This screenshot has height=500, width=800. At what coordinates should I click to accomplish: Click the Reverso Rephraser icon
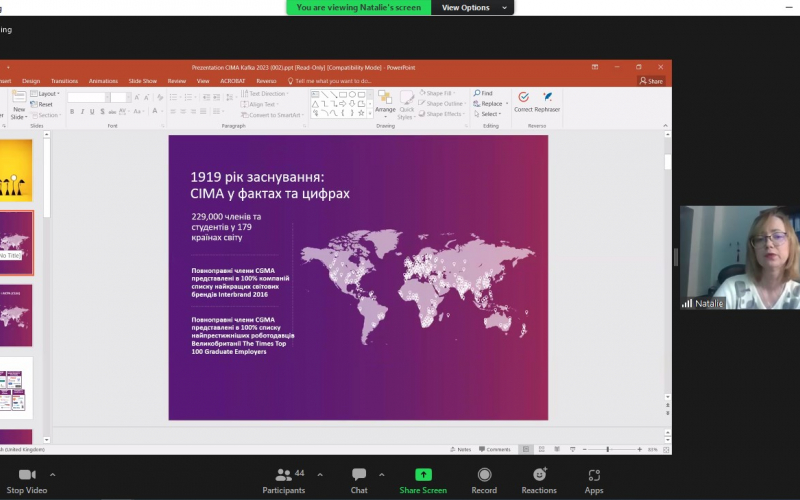click(x=547, y=97)
